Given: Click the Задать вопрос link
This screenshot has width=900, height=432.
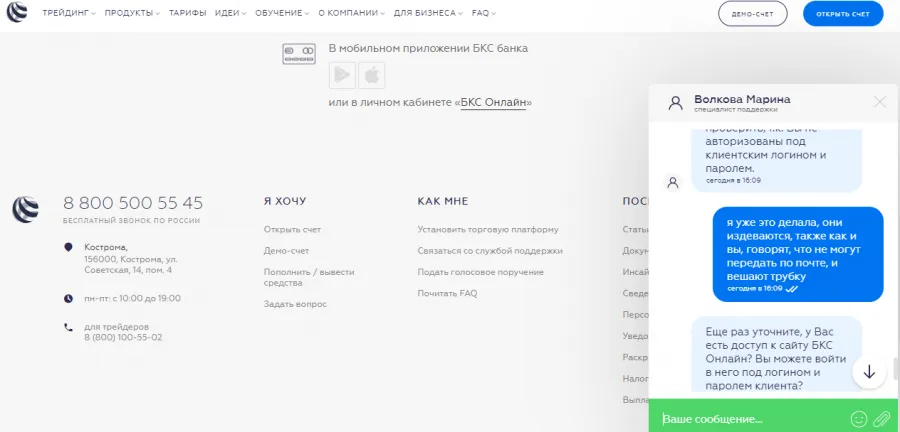Looking at the screenshot, I should (295, 304).
